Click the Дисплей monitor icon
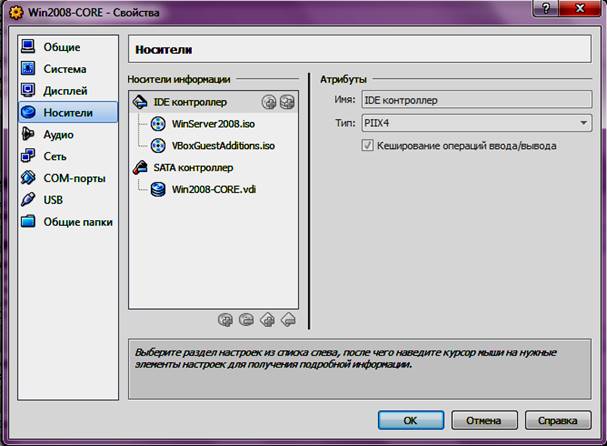The height and width of the screenshot is (446, 607). 28,90
